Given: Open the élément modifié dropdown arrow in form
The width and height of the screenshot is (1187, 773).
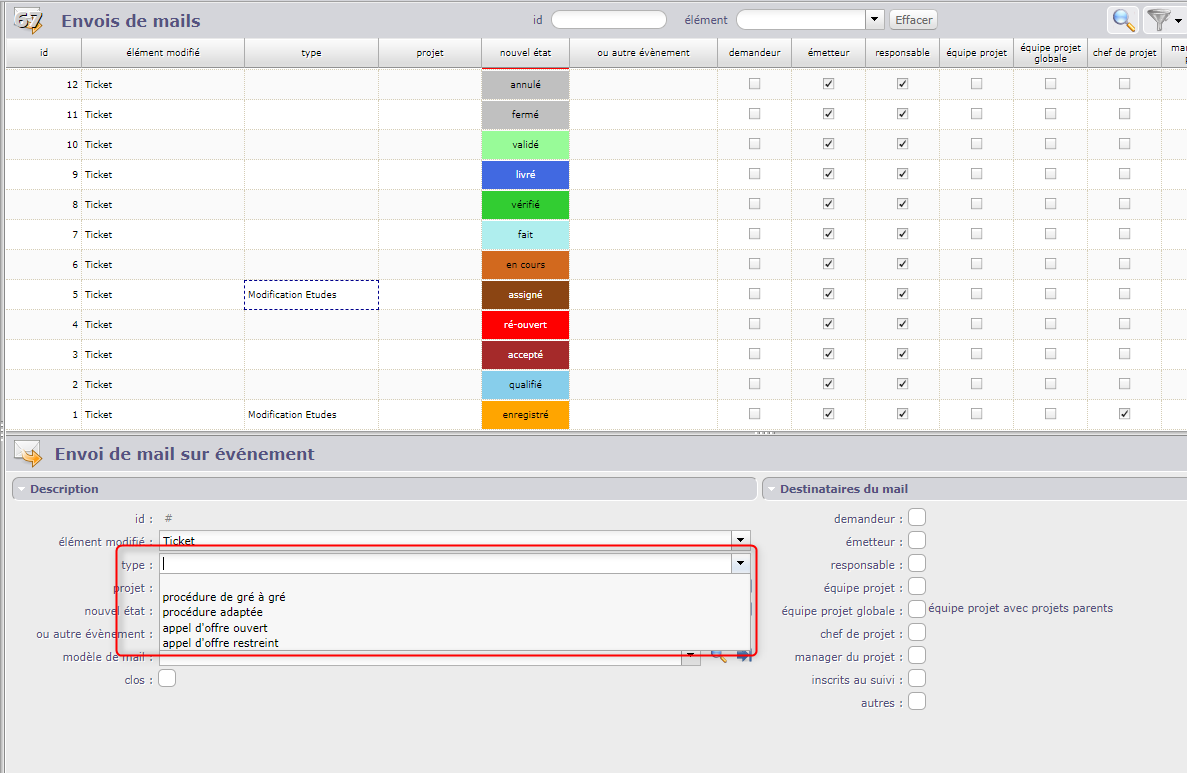Looking at the screenshot, I should click(x=740, y=540).
